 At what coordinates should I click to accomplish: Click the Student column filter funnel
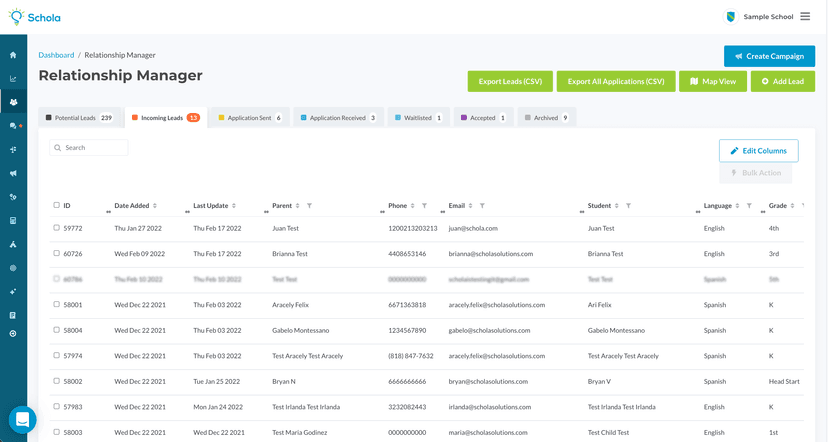(628, 206)
